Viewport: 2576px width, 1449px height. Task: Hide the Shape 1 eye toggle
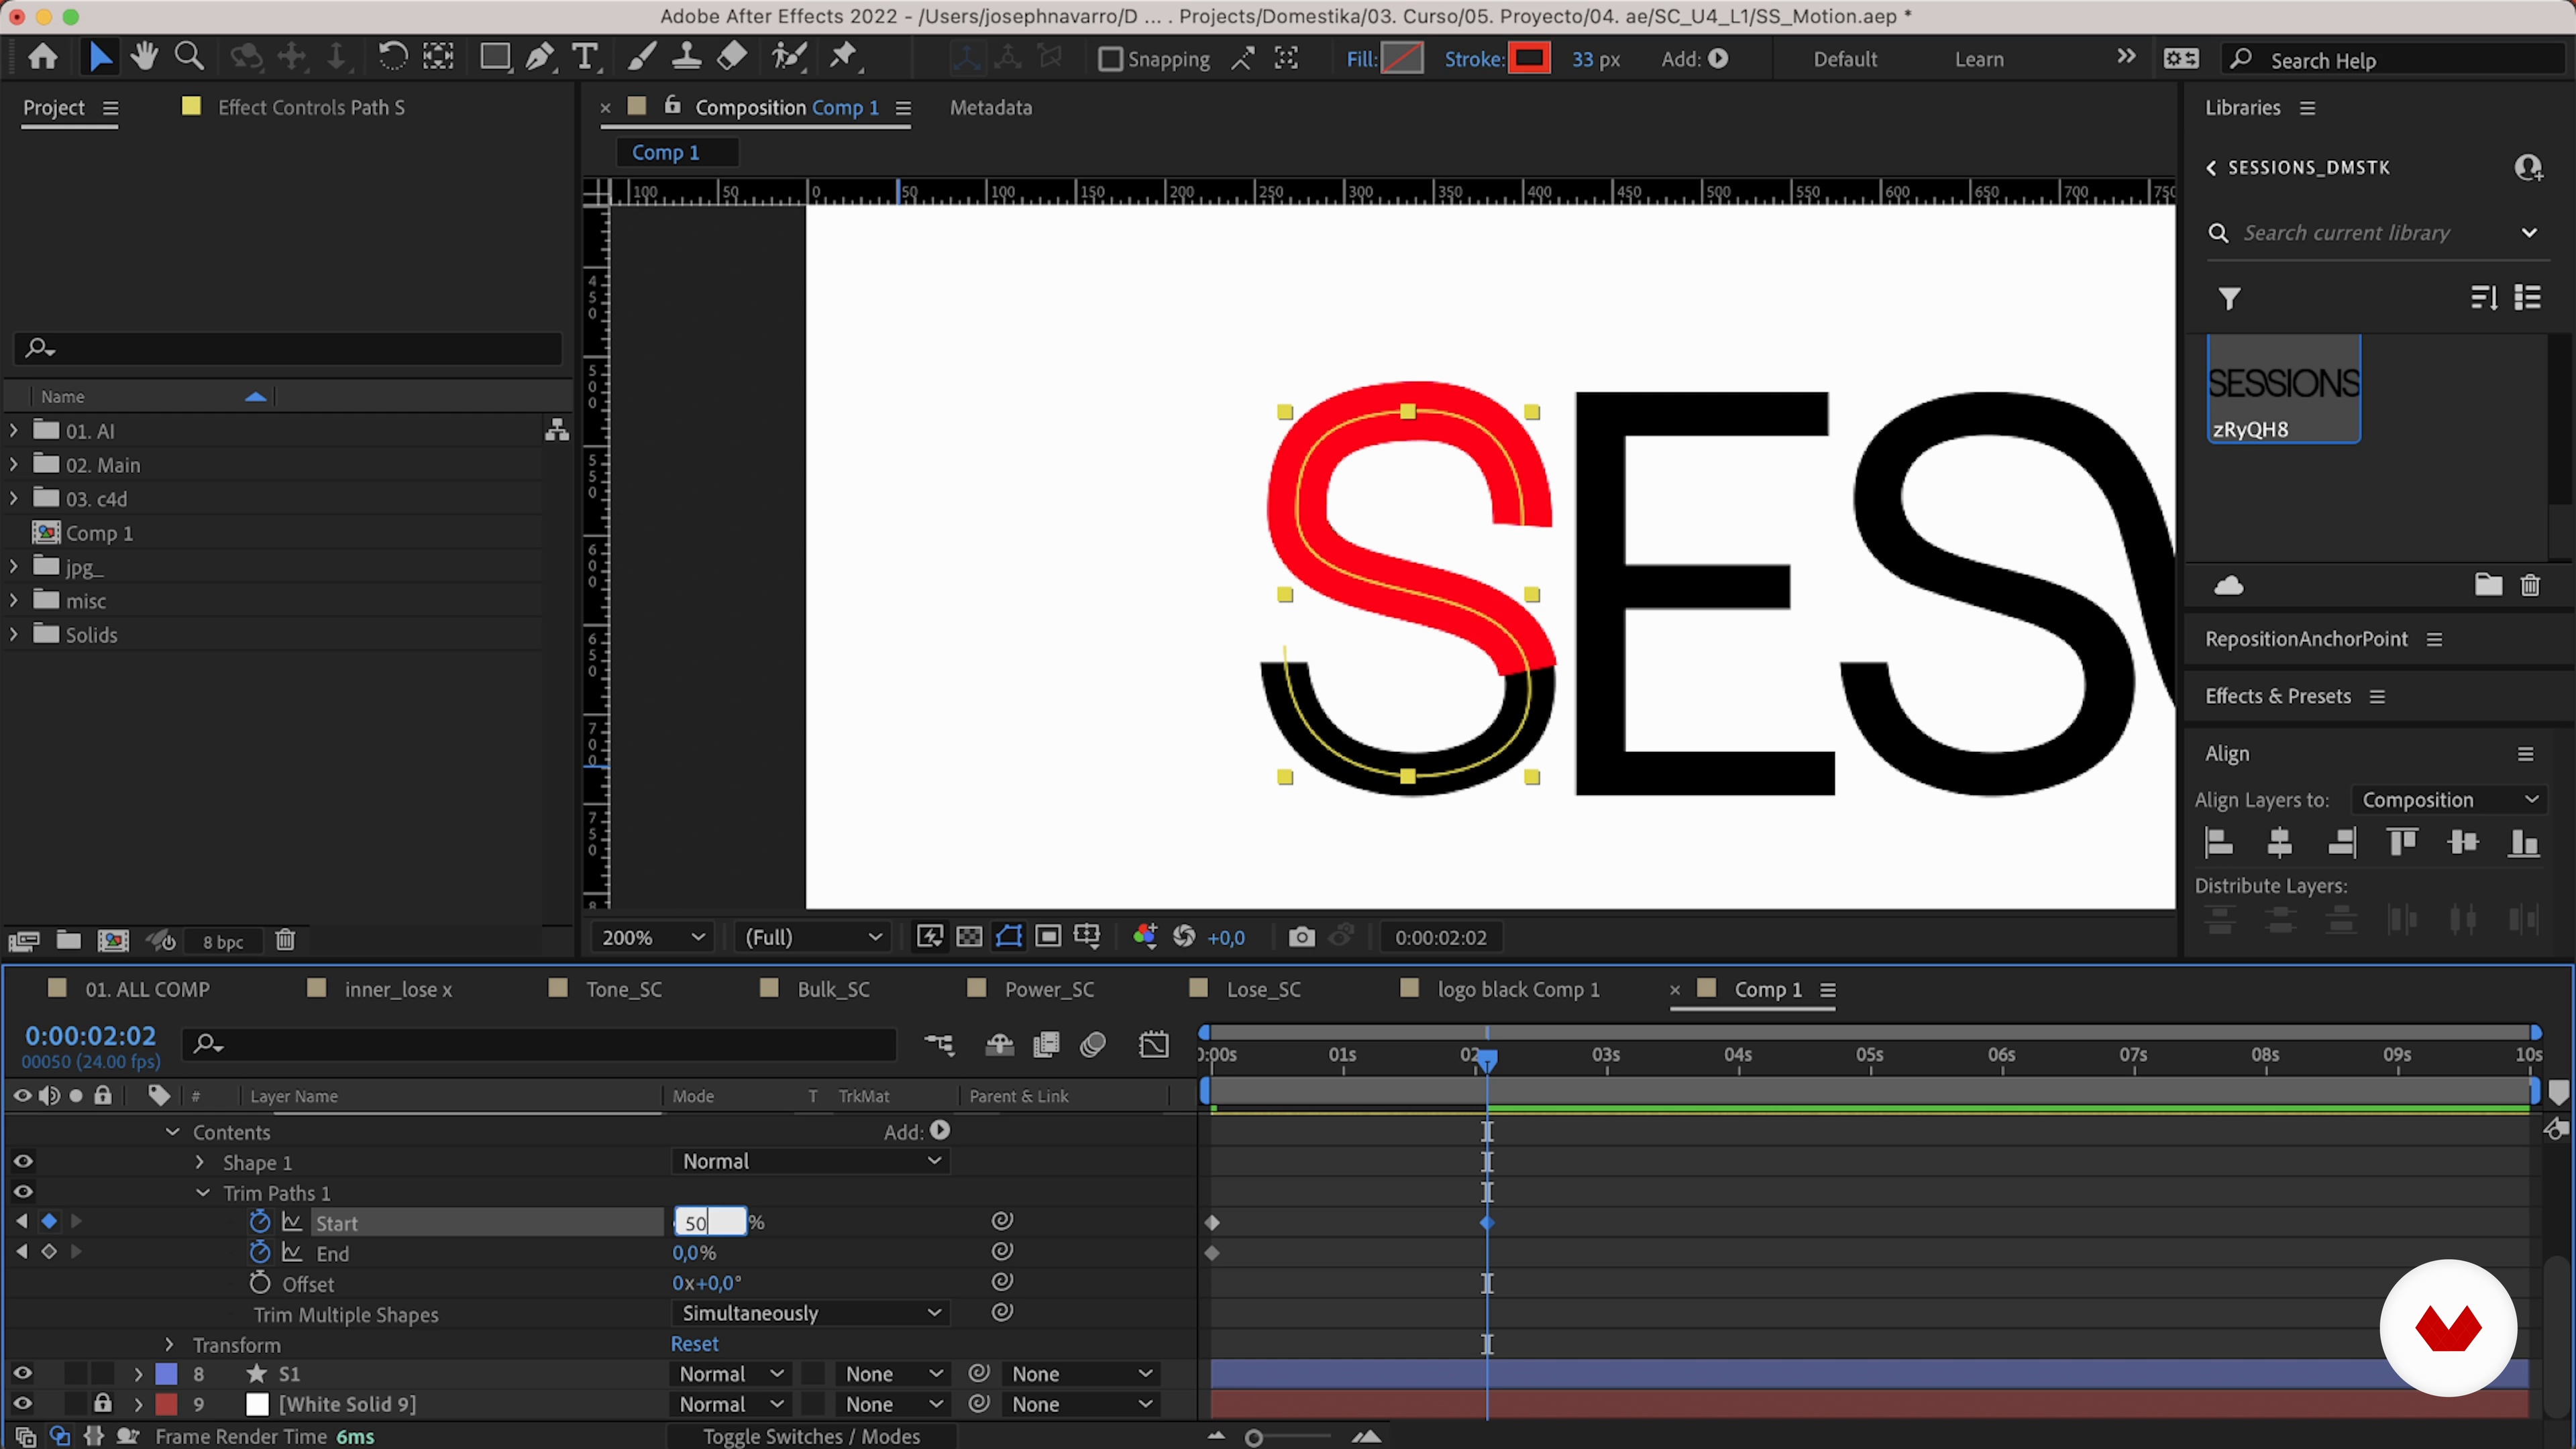coord(23,1161)
